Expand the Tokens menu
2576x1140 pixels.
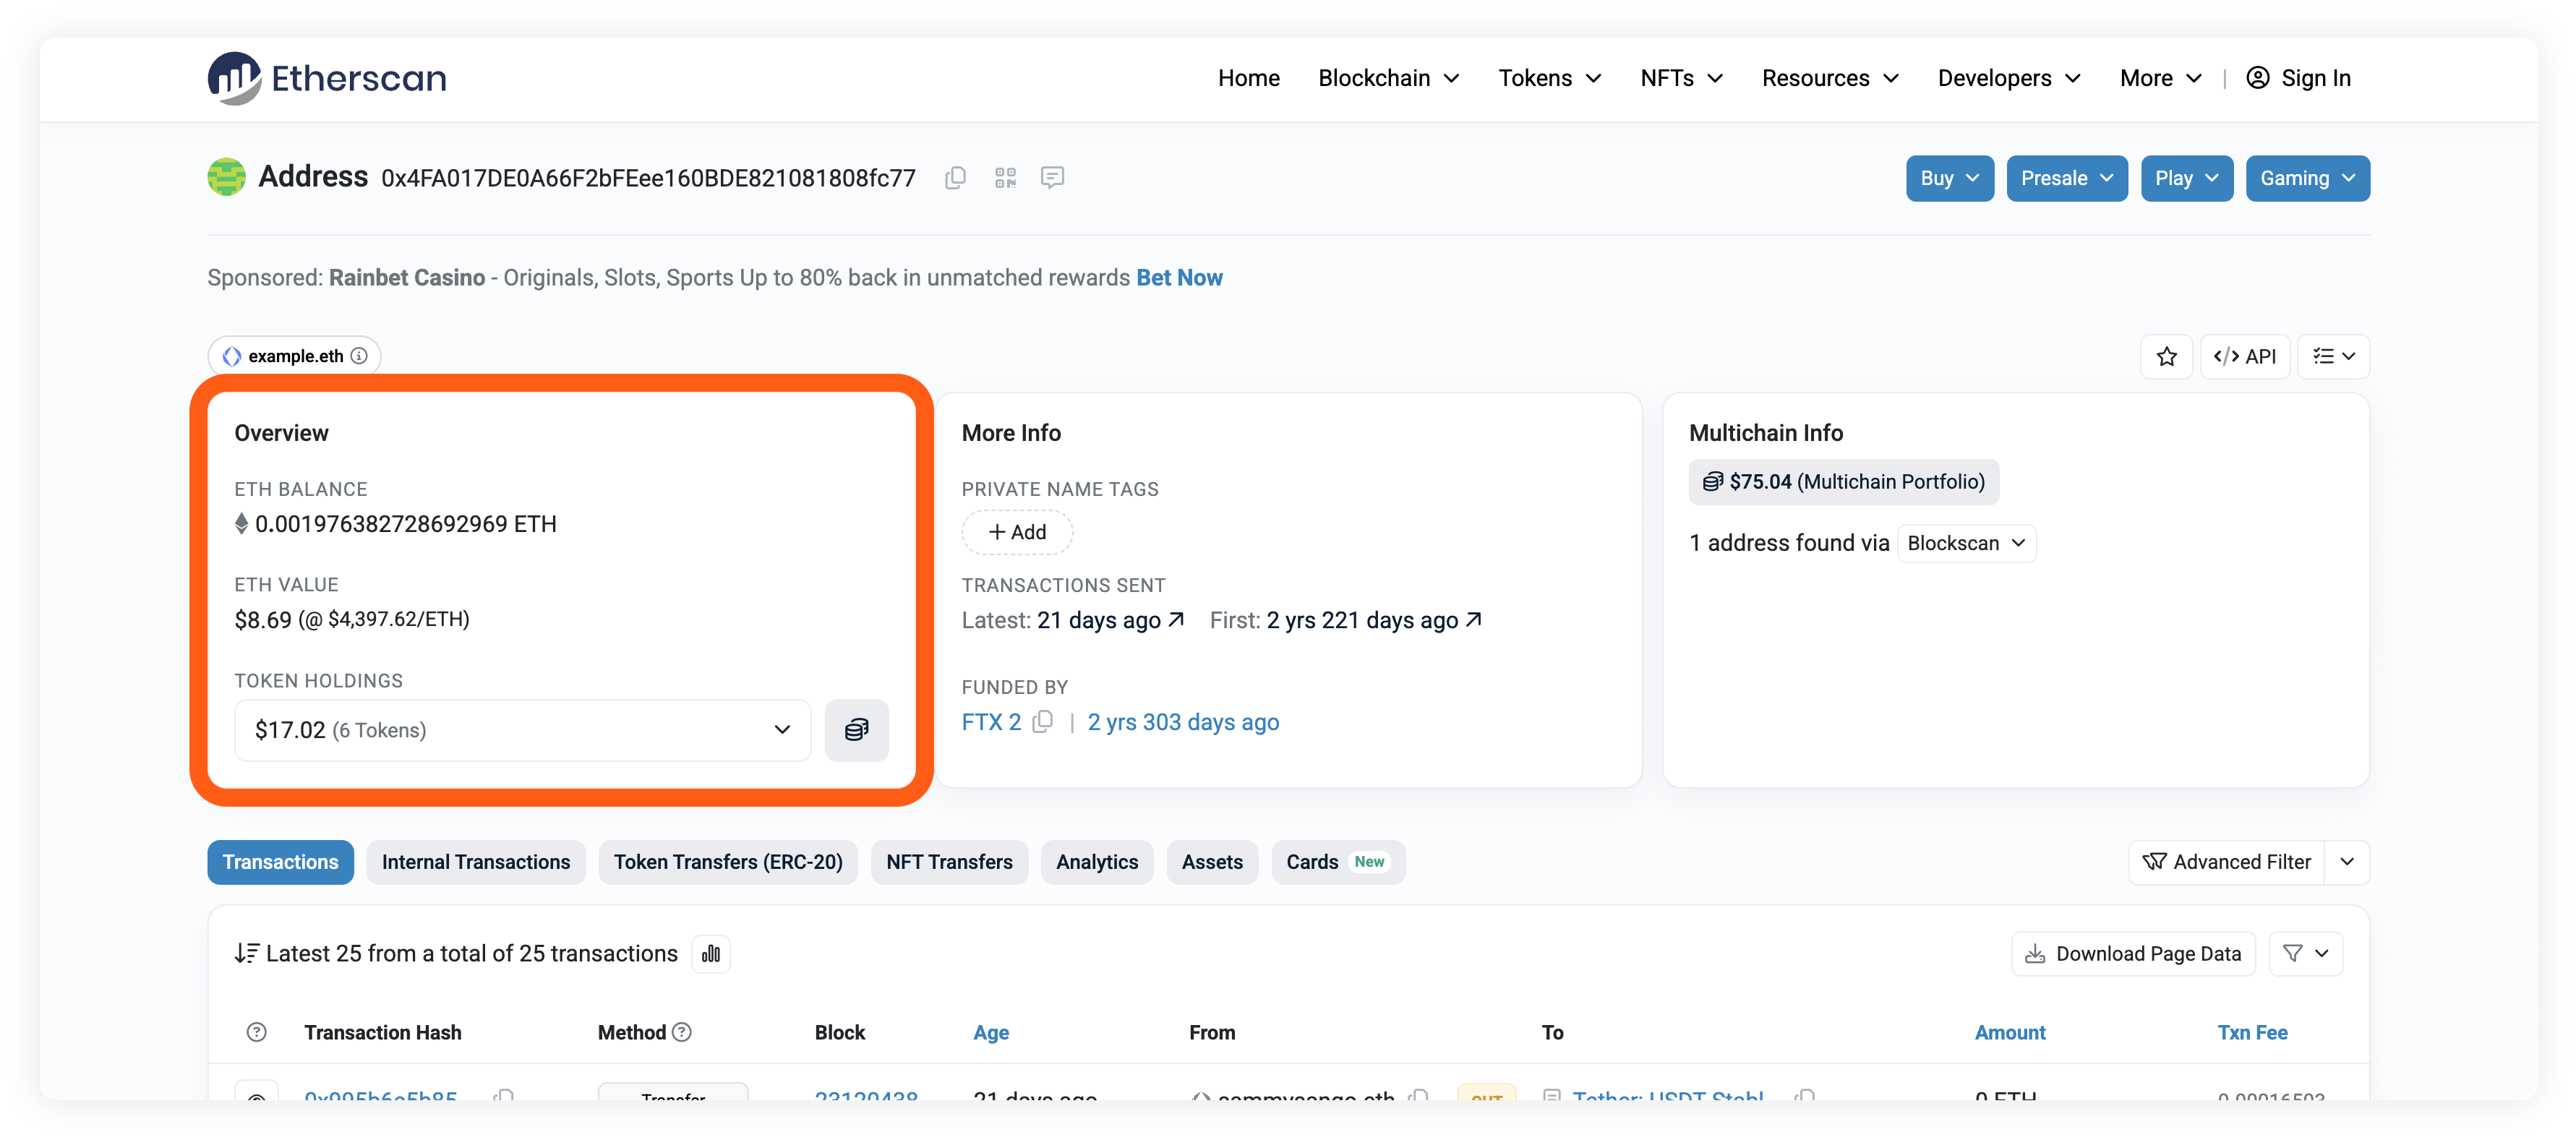(x=1549, y=78)
